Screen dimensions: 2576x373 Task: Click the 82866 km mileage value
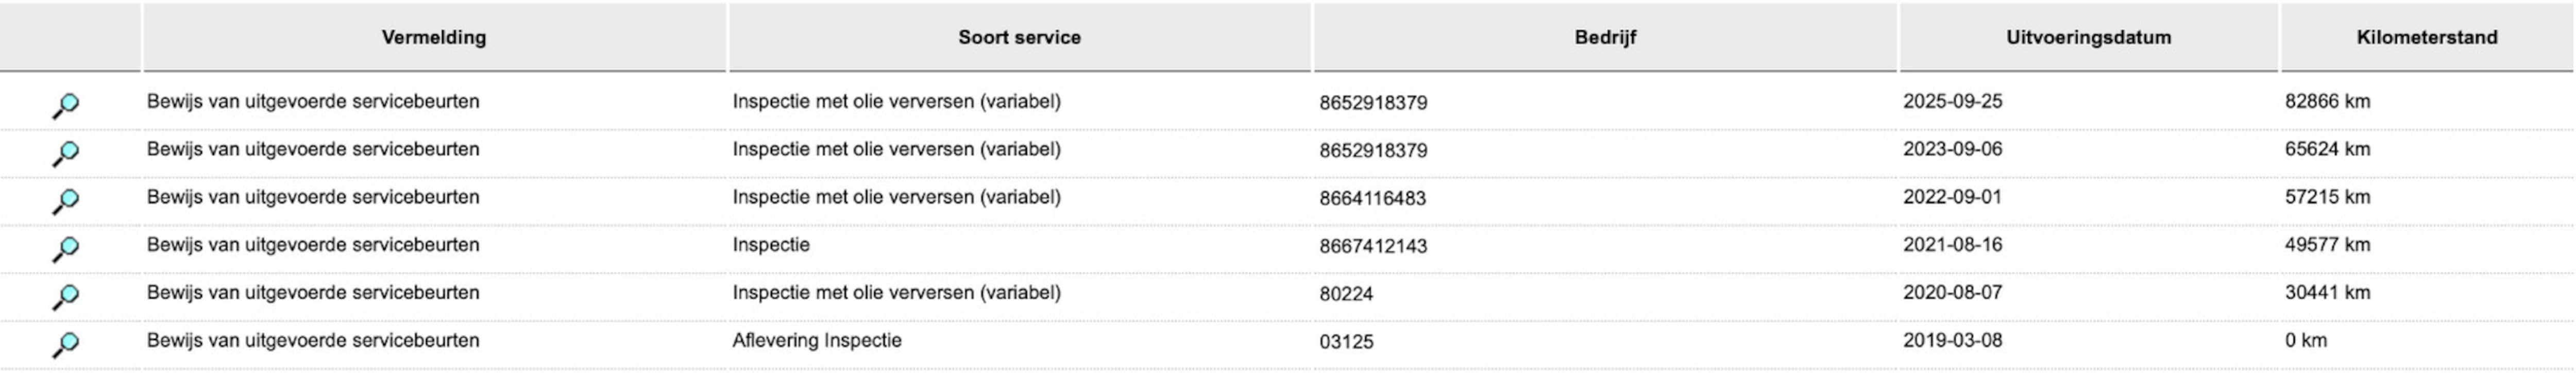tap(2327, 101)
